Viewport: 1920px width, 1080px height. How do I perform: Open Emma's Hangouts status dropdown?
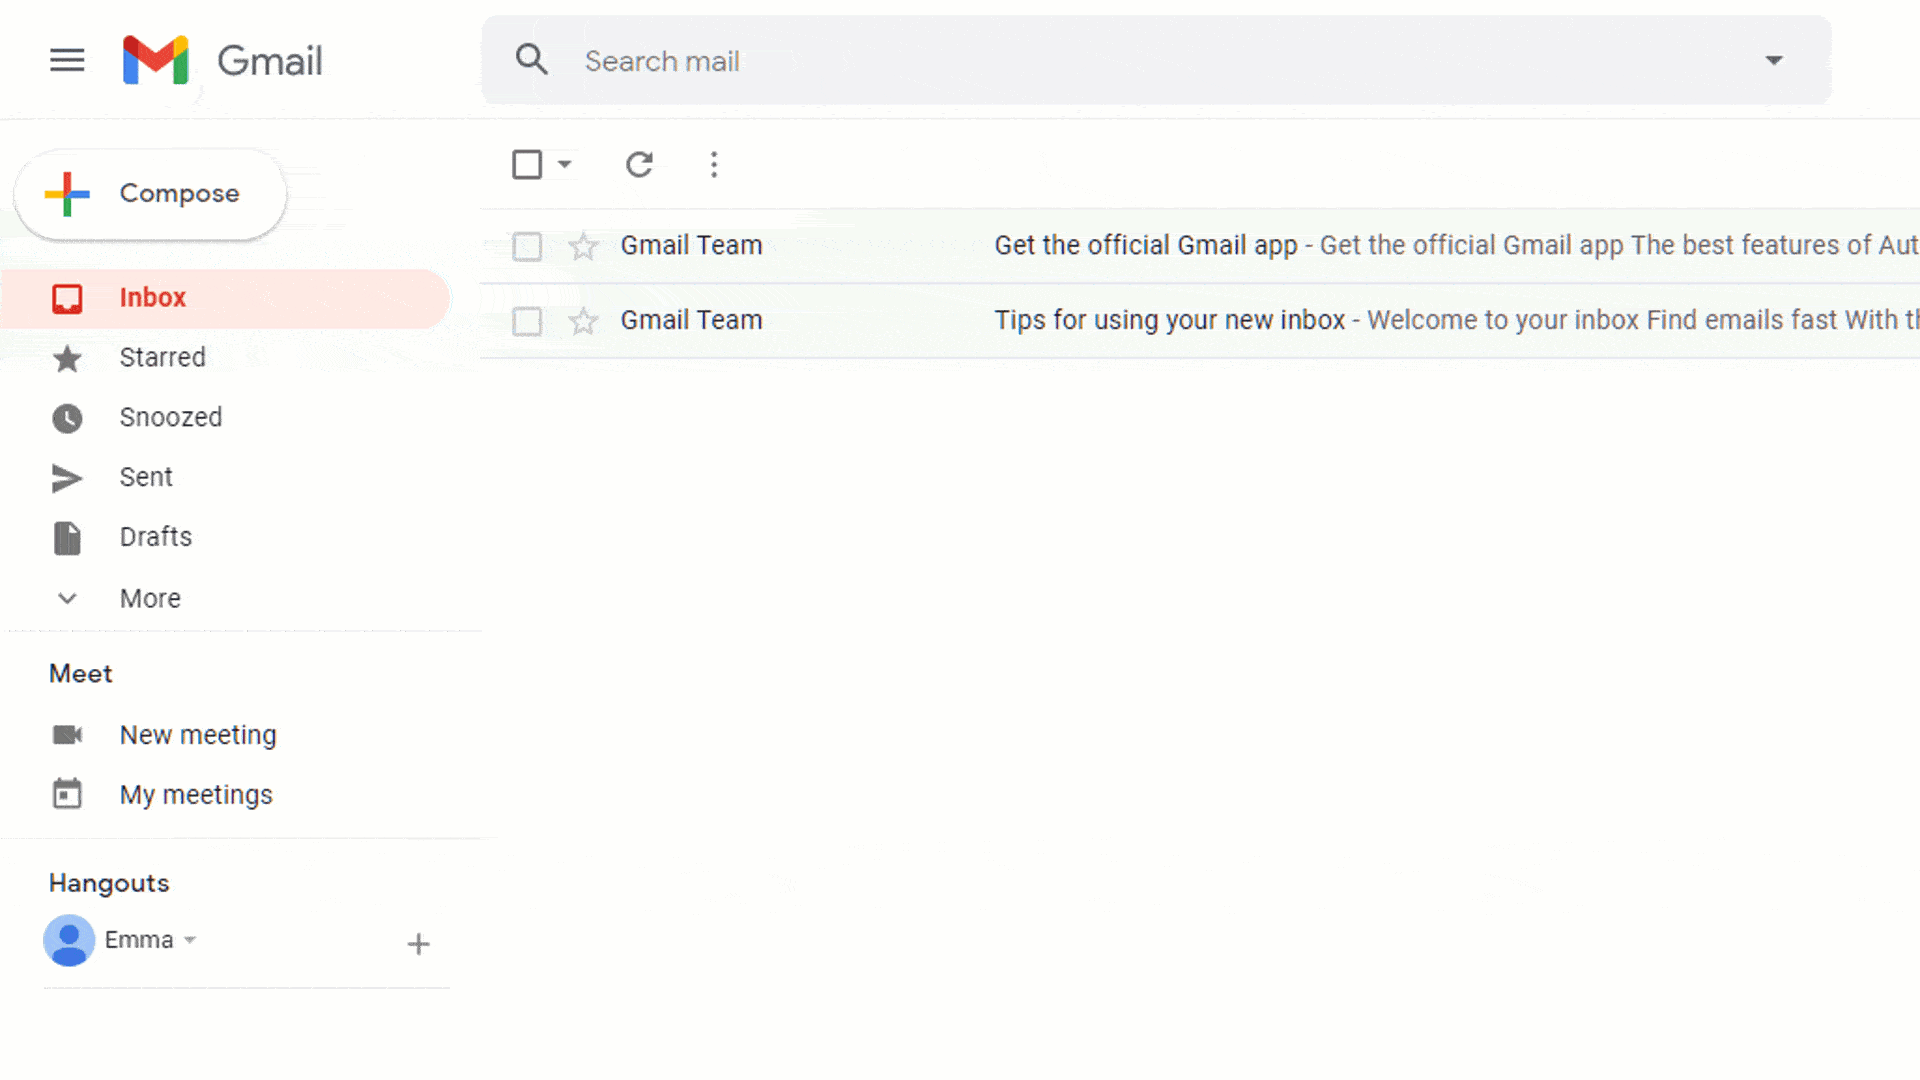190,940
